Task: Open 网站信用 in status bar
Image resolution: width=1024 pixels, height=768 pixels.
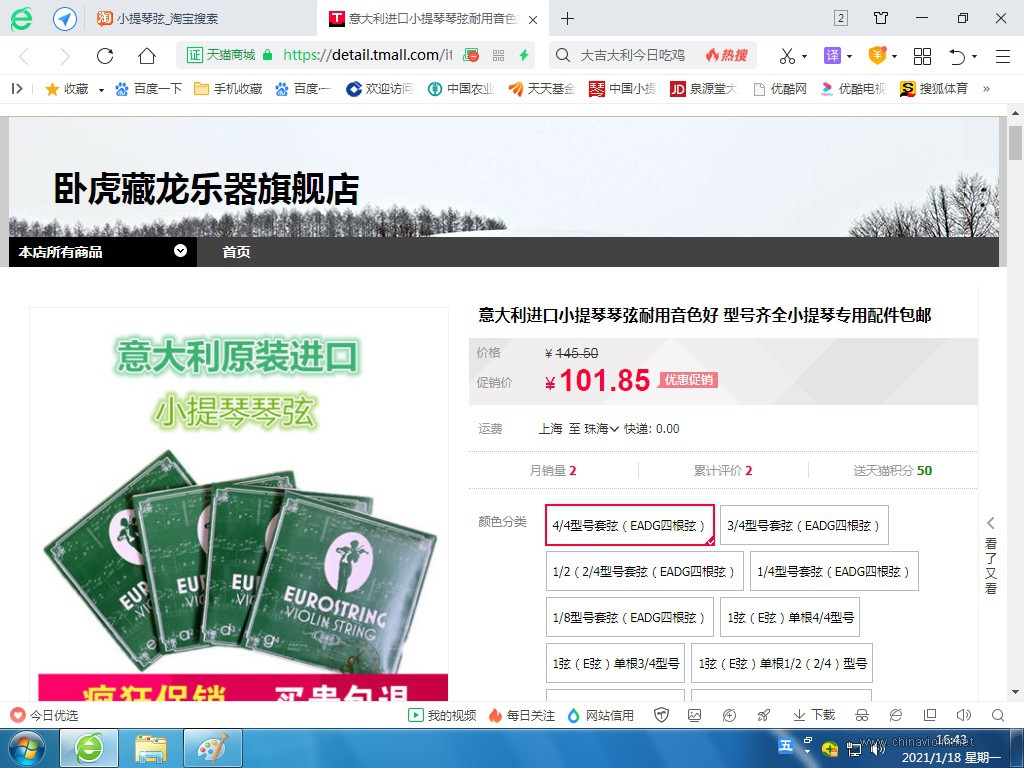Action: 601,715
